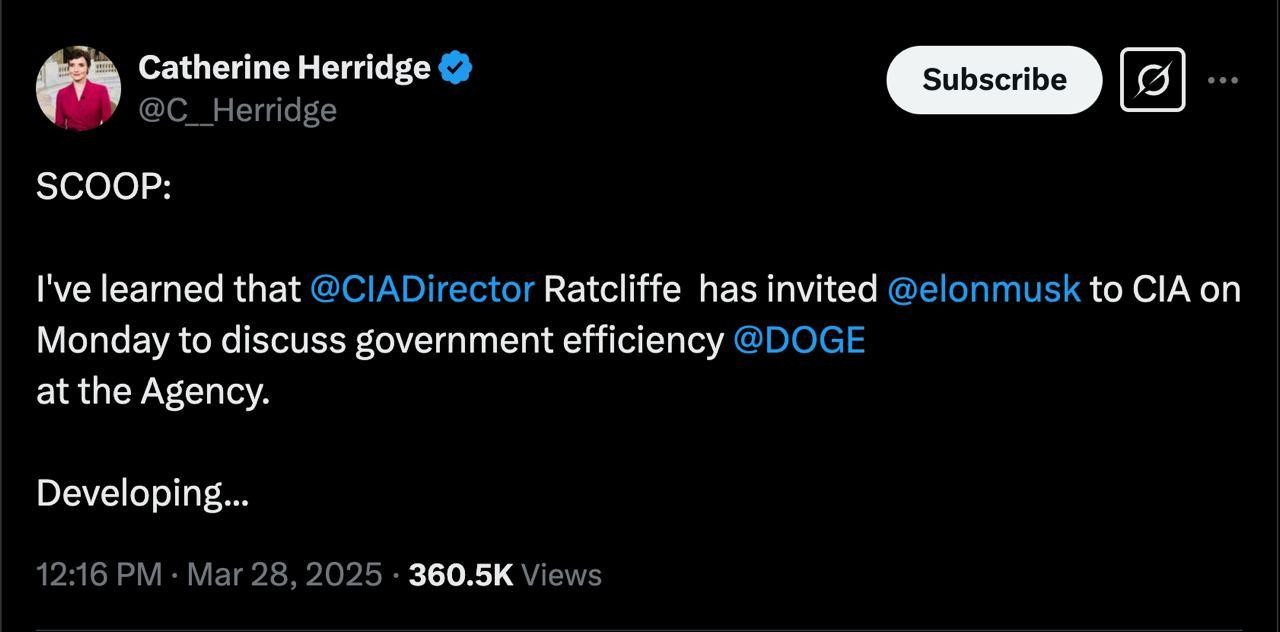Click the Mar 28, 2025 date
This screenshot has height=632, width=1280.
click(284, 575)
